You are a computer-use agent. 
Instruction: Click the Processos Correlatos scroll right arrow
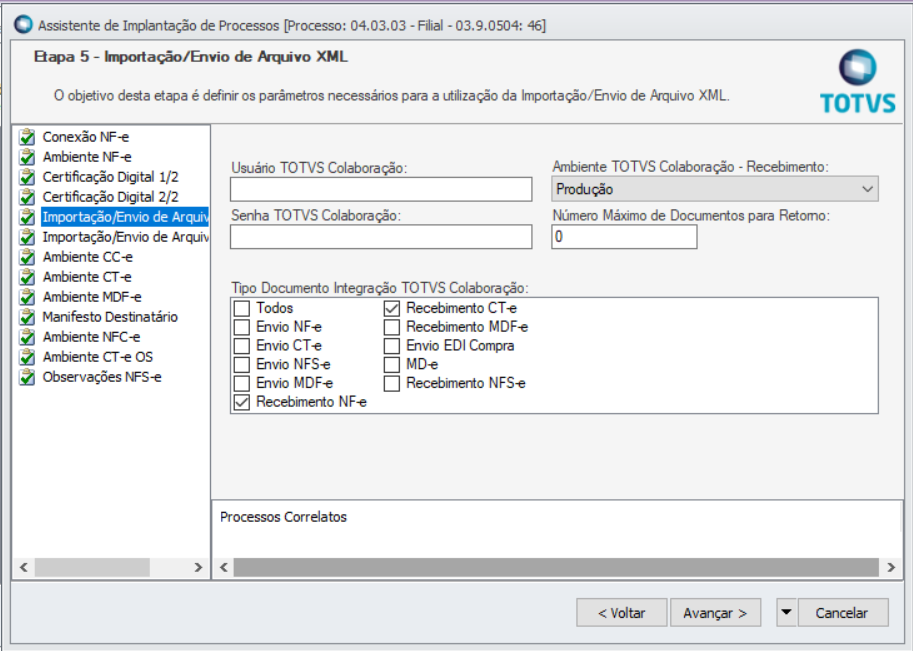(x=891, y=567)
